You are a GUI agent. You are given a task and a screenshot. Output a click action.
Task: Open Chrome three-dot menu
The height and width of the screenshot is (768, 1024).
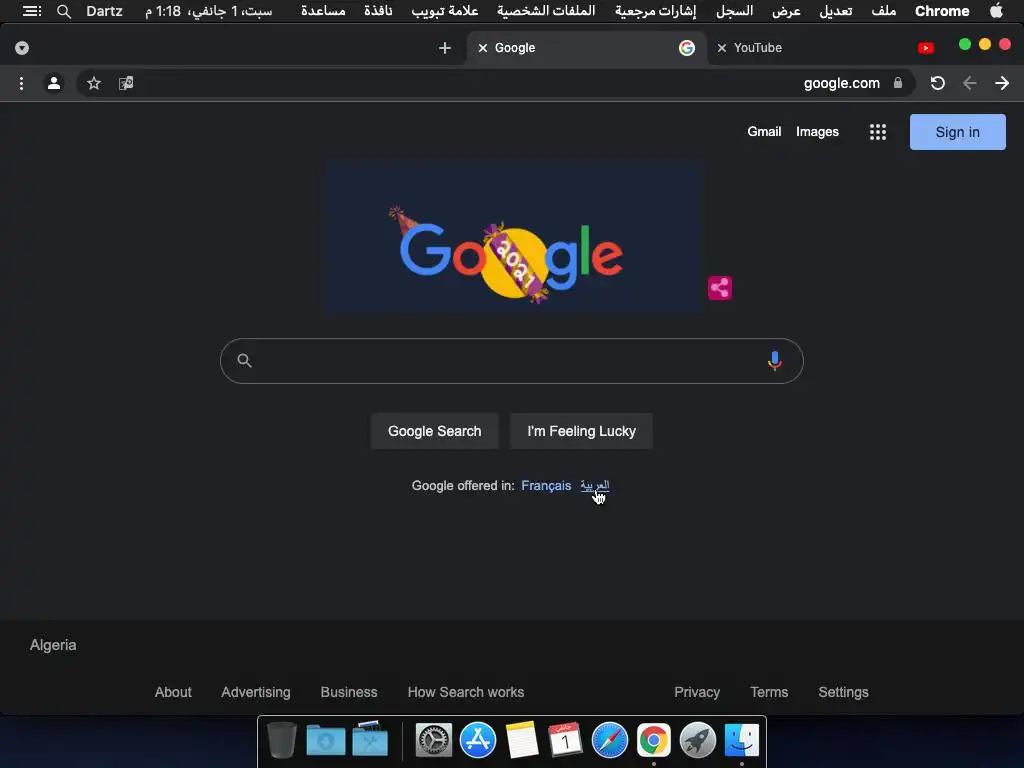point(22,83)
